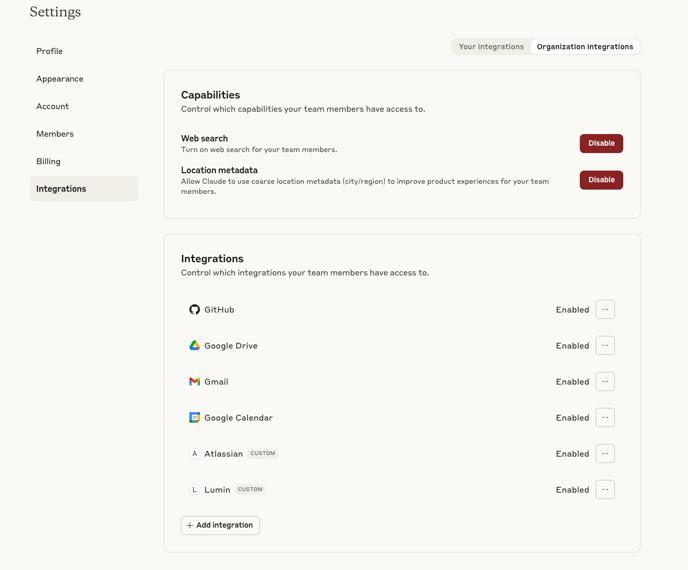Open the Google Drive row options menu

(605, 345)
